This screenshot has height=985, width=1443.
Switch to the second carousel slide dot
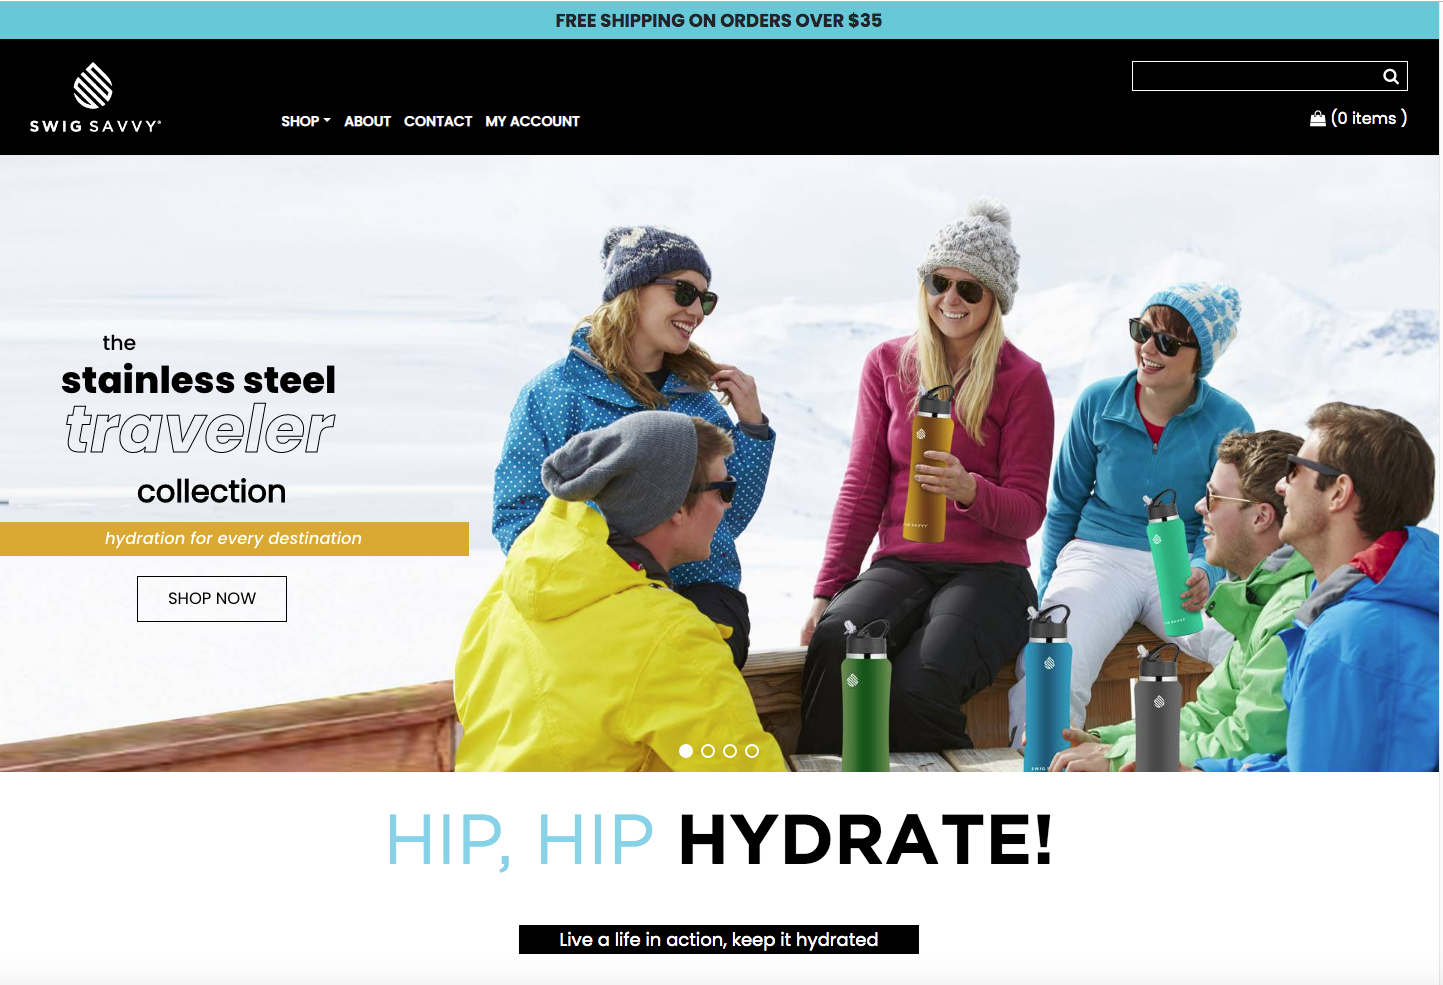708,751
